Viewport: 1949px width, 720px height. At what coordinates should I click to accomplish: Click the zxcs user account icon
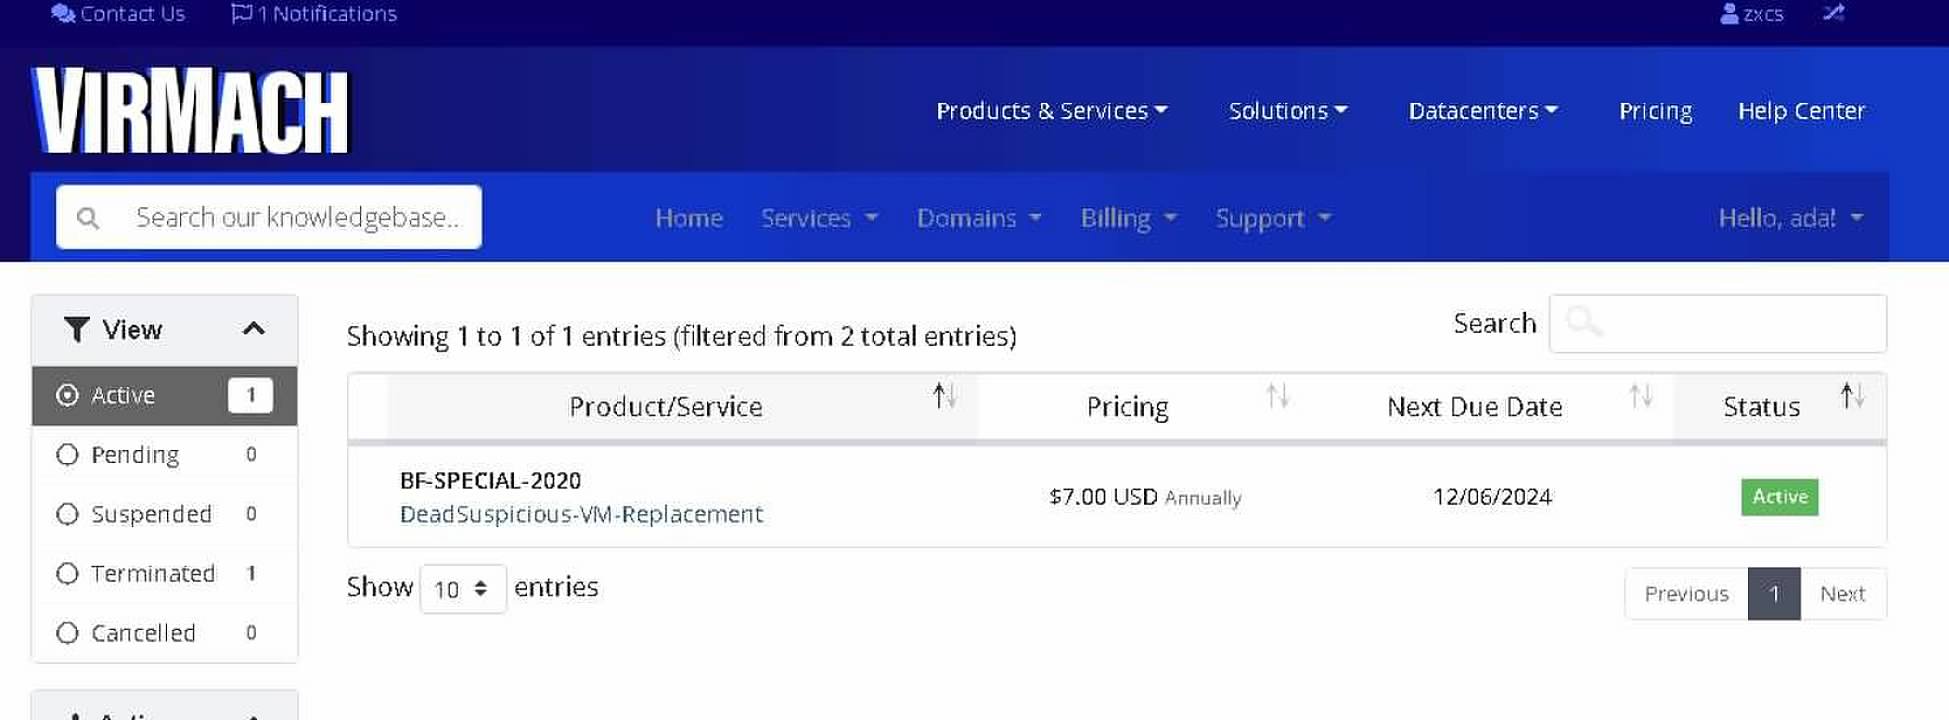click(x=1728, y=14)
